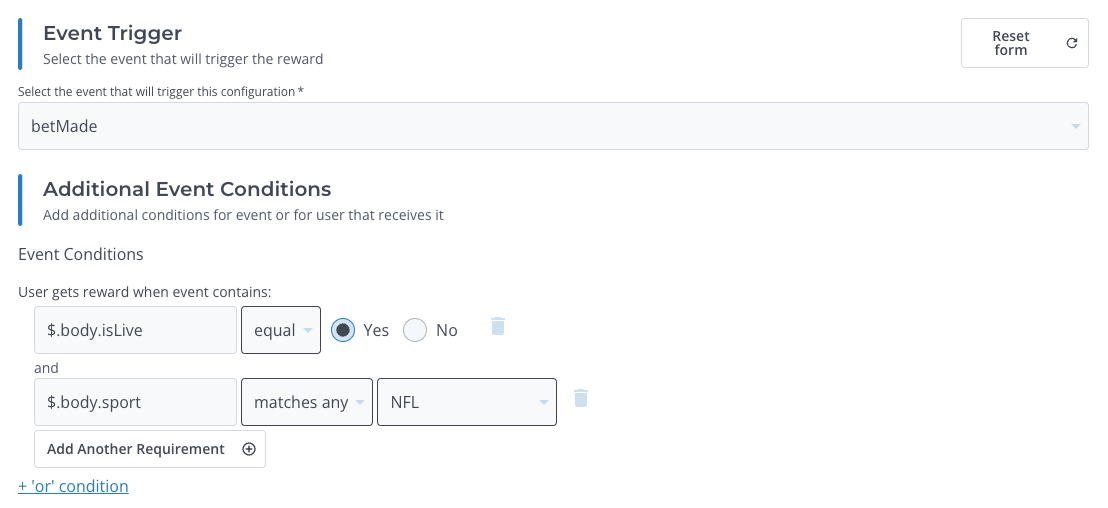
Task: Select the No radio button
Action: pos(415,330)
